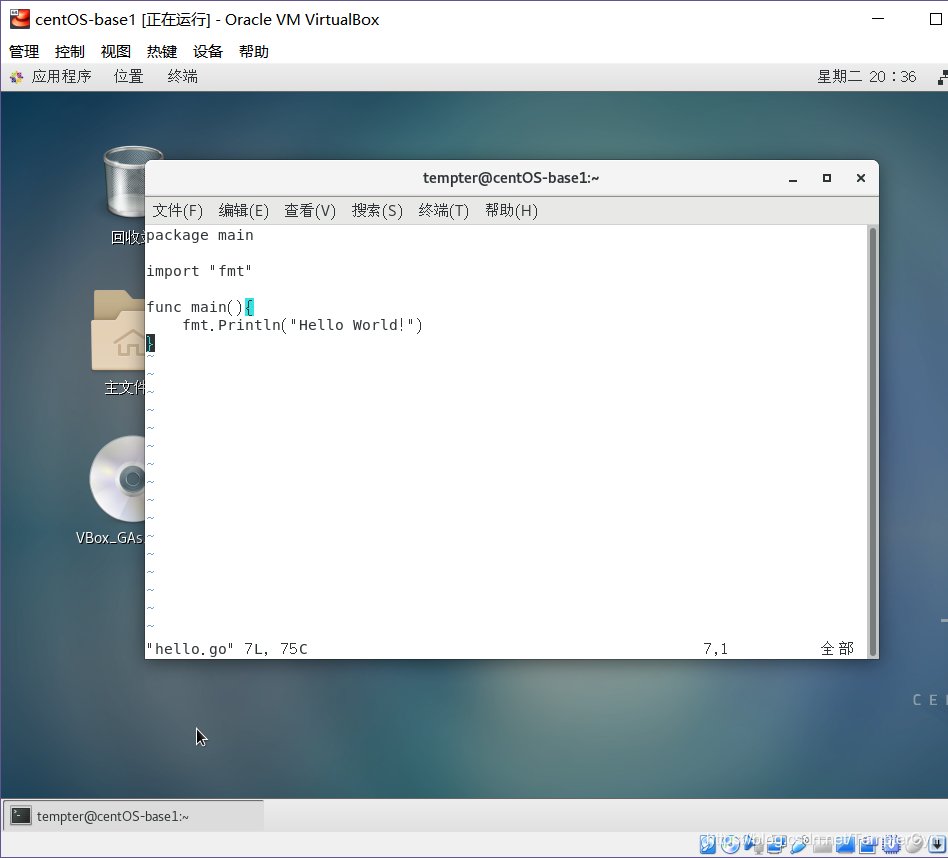
Task: Open VirtualBox 管理 menu
Action: click(x=24, y=51)
